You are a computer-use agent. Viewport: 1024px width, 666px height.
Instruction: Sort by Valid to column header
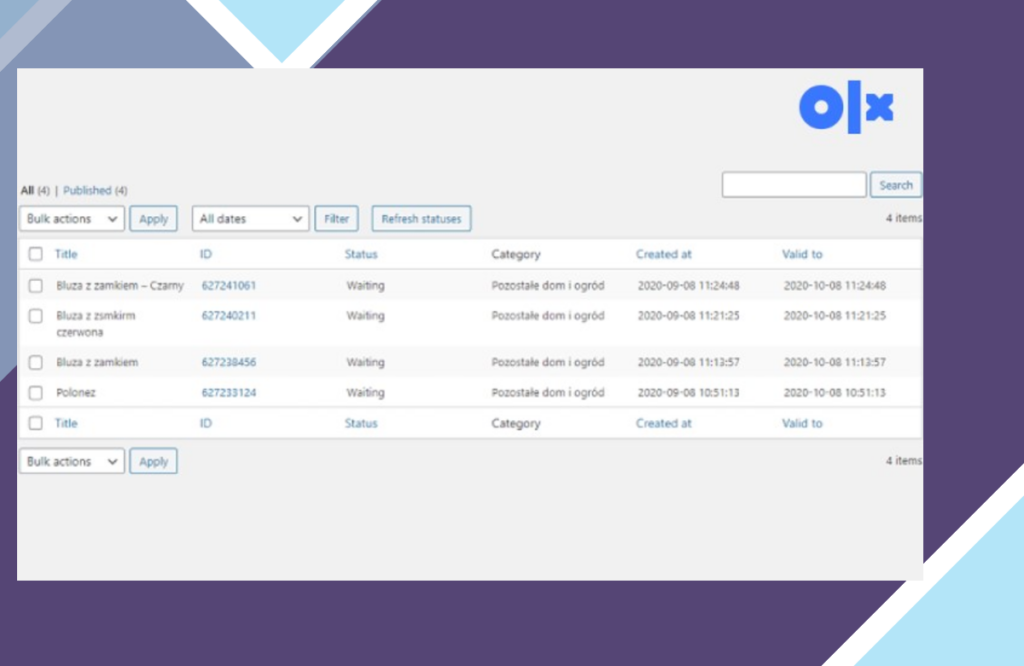click(802, 254)
